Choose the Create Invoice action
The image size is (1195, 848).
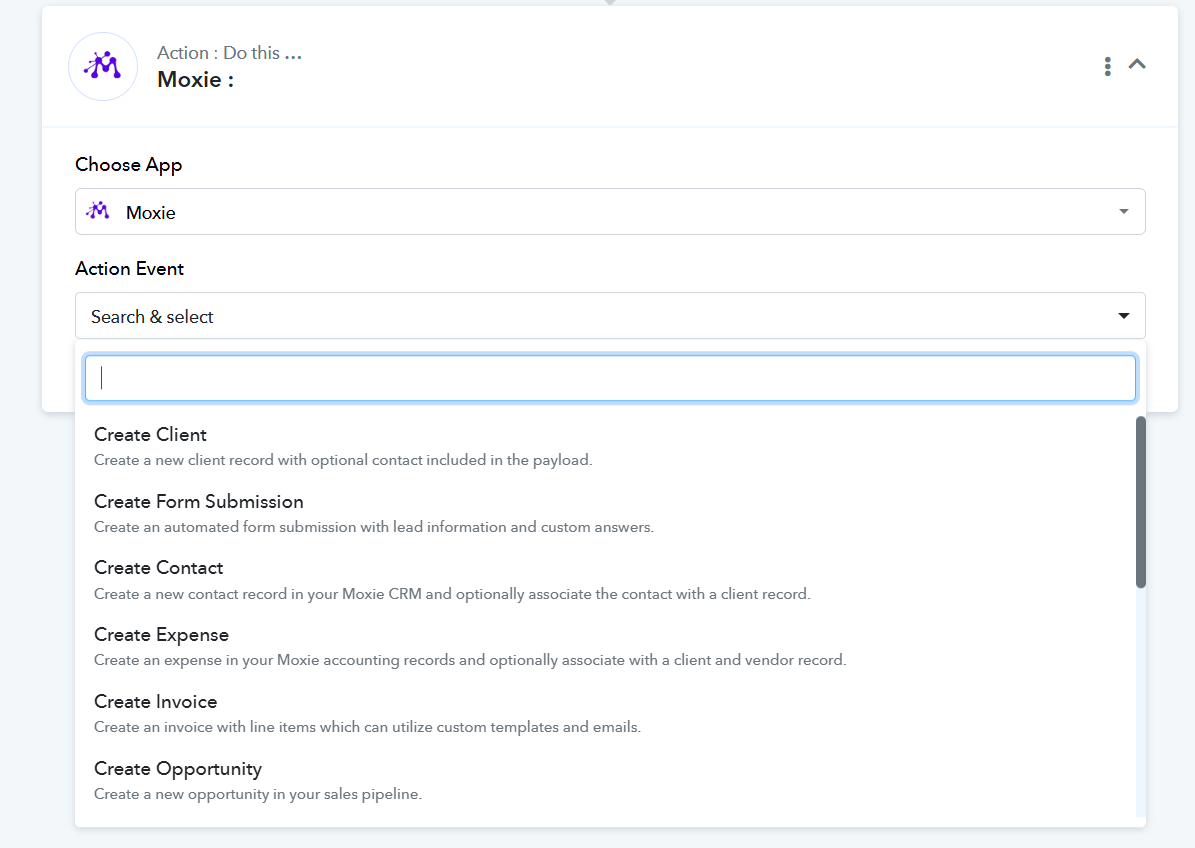[155, 701]
